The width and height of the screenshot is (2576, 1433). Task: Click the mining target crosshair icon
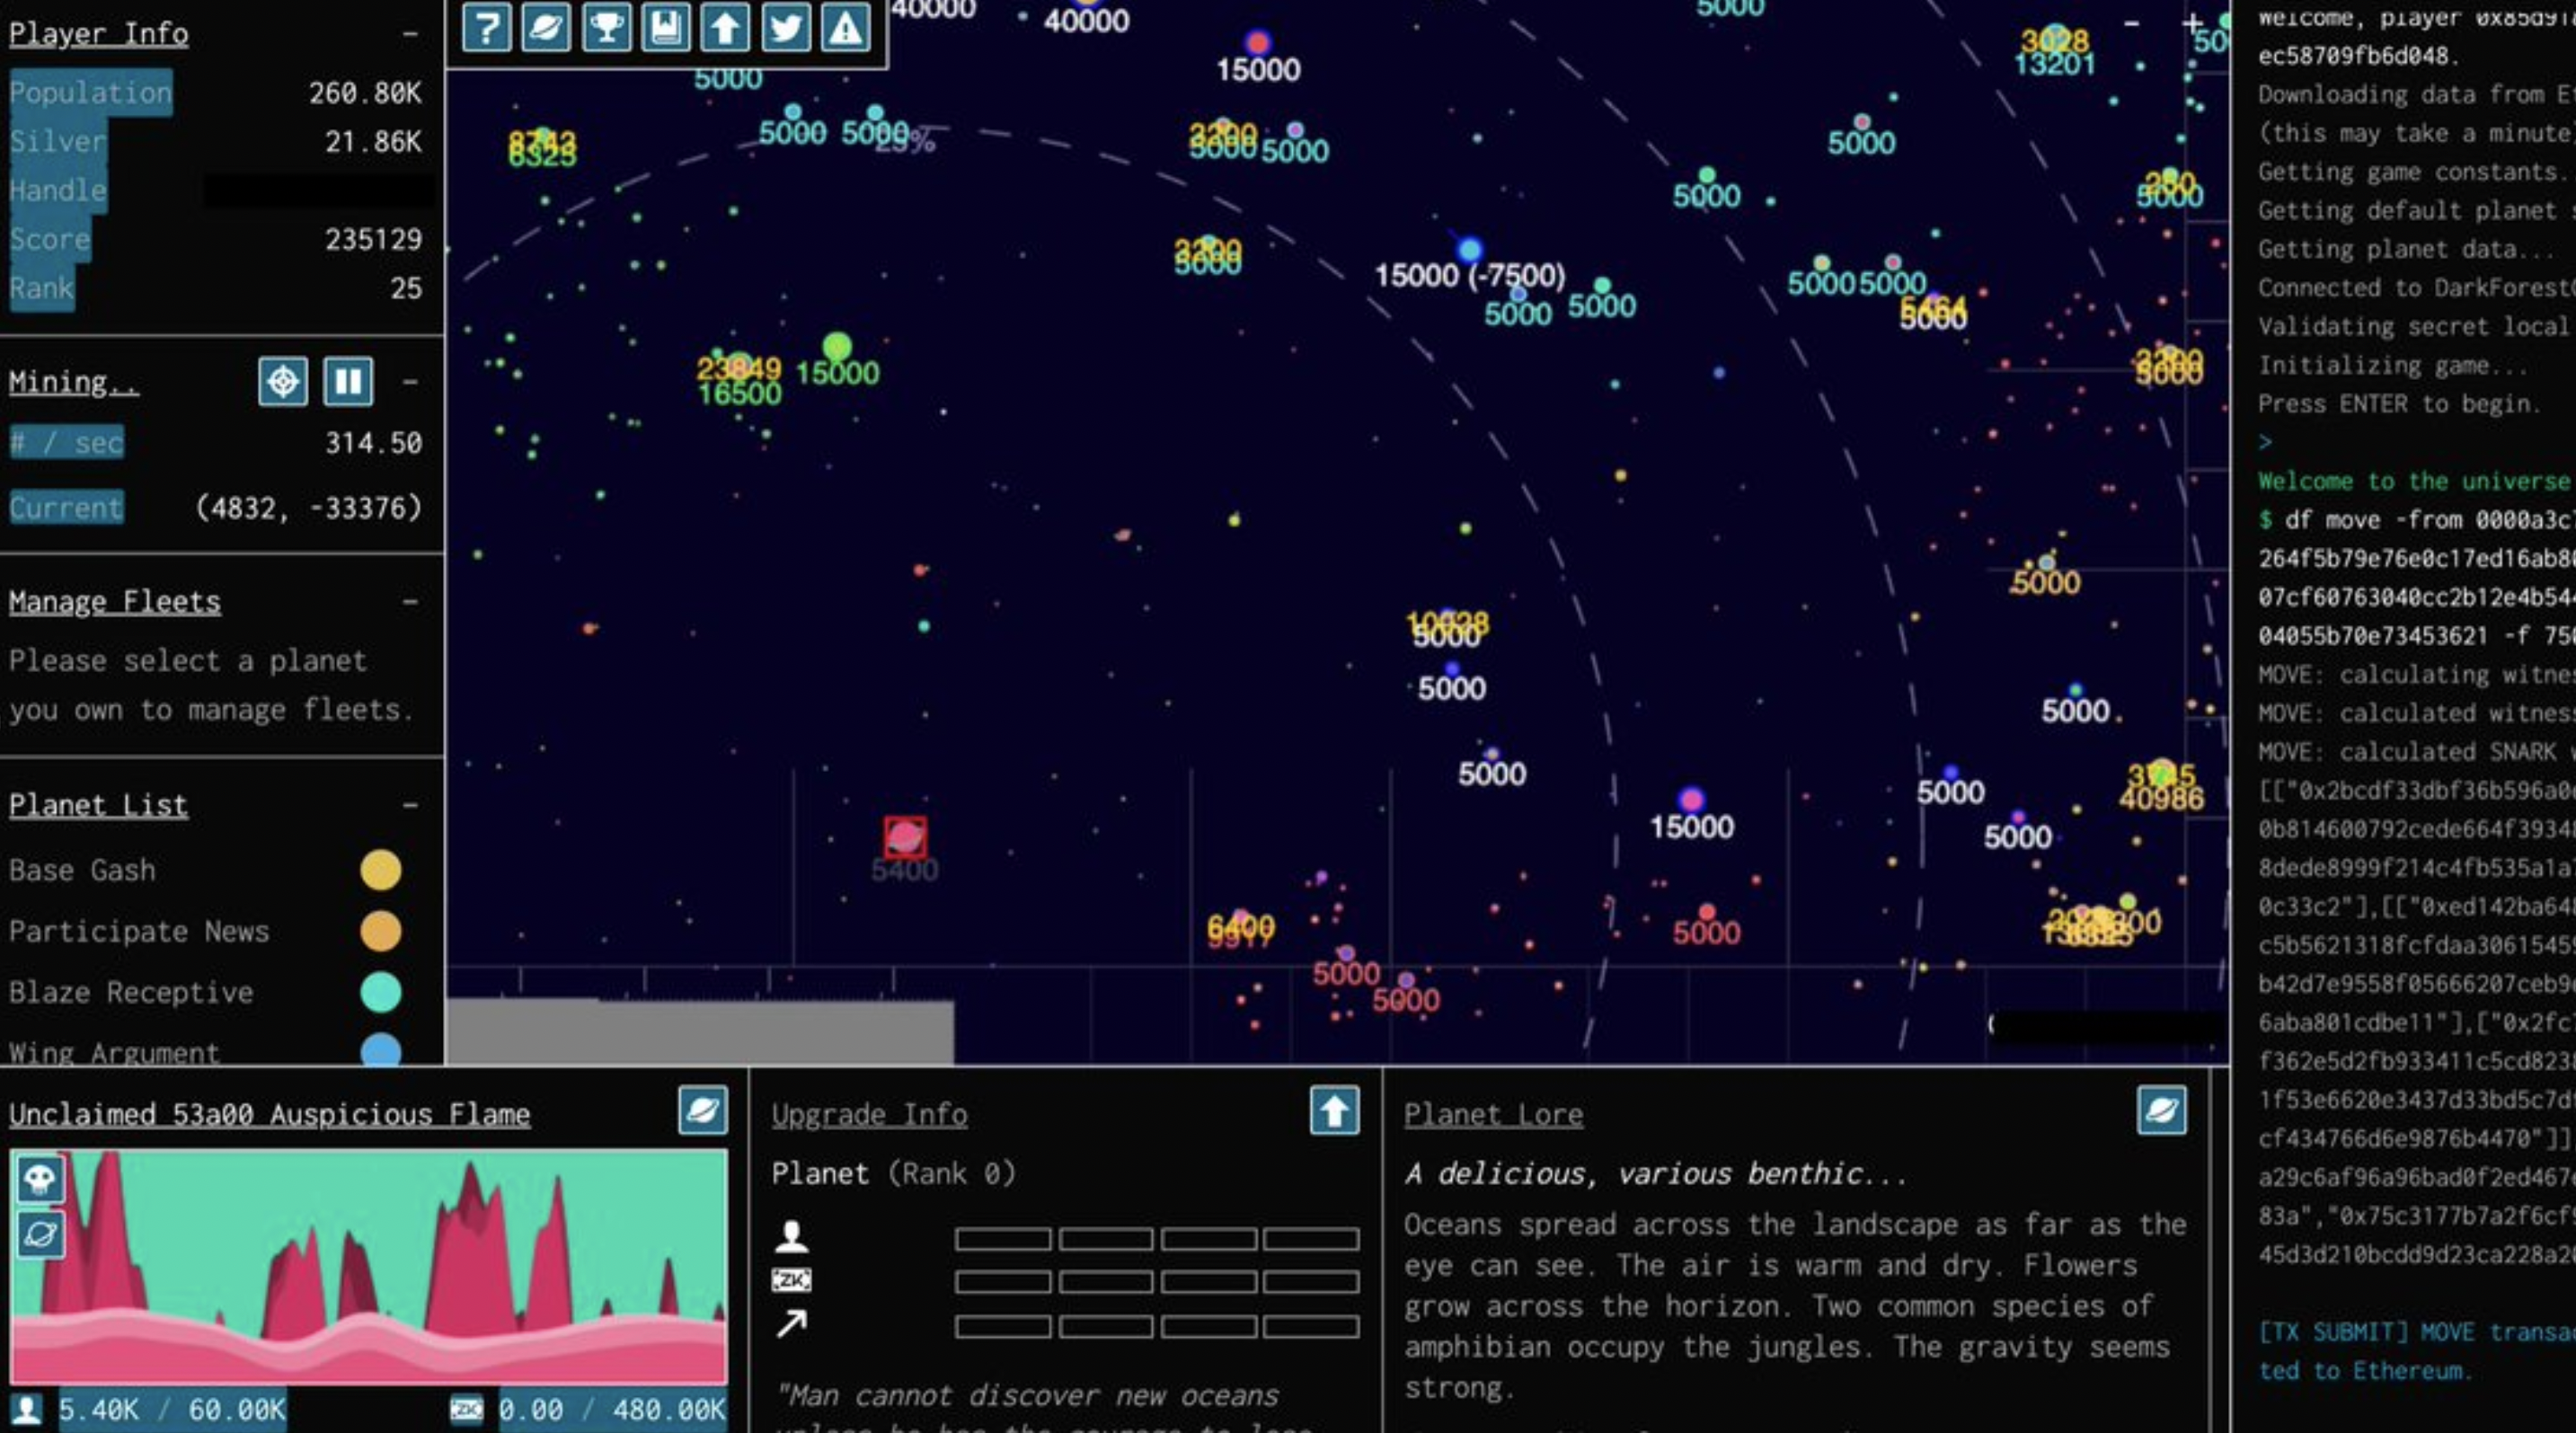pyautogui.click(x=283, y=381)
